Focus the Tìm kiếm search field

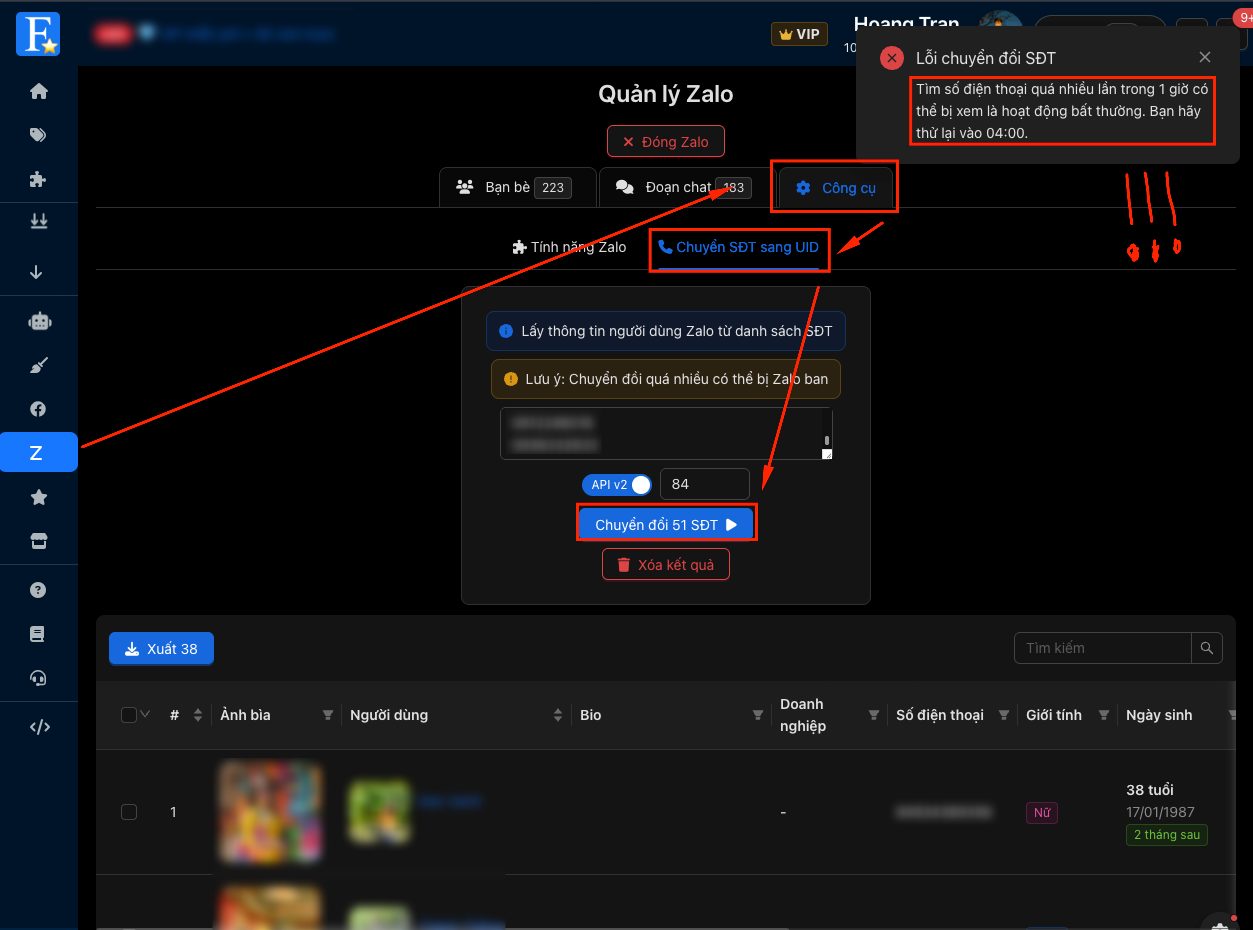(1103, 648)
